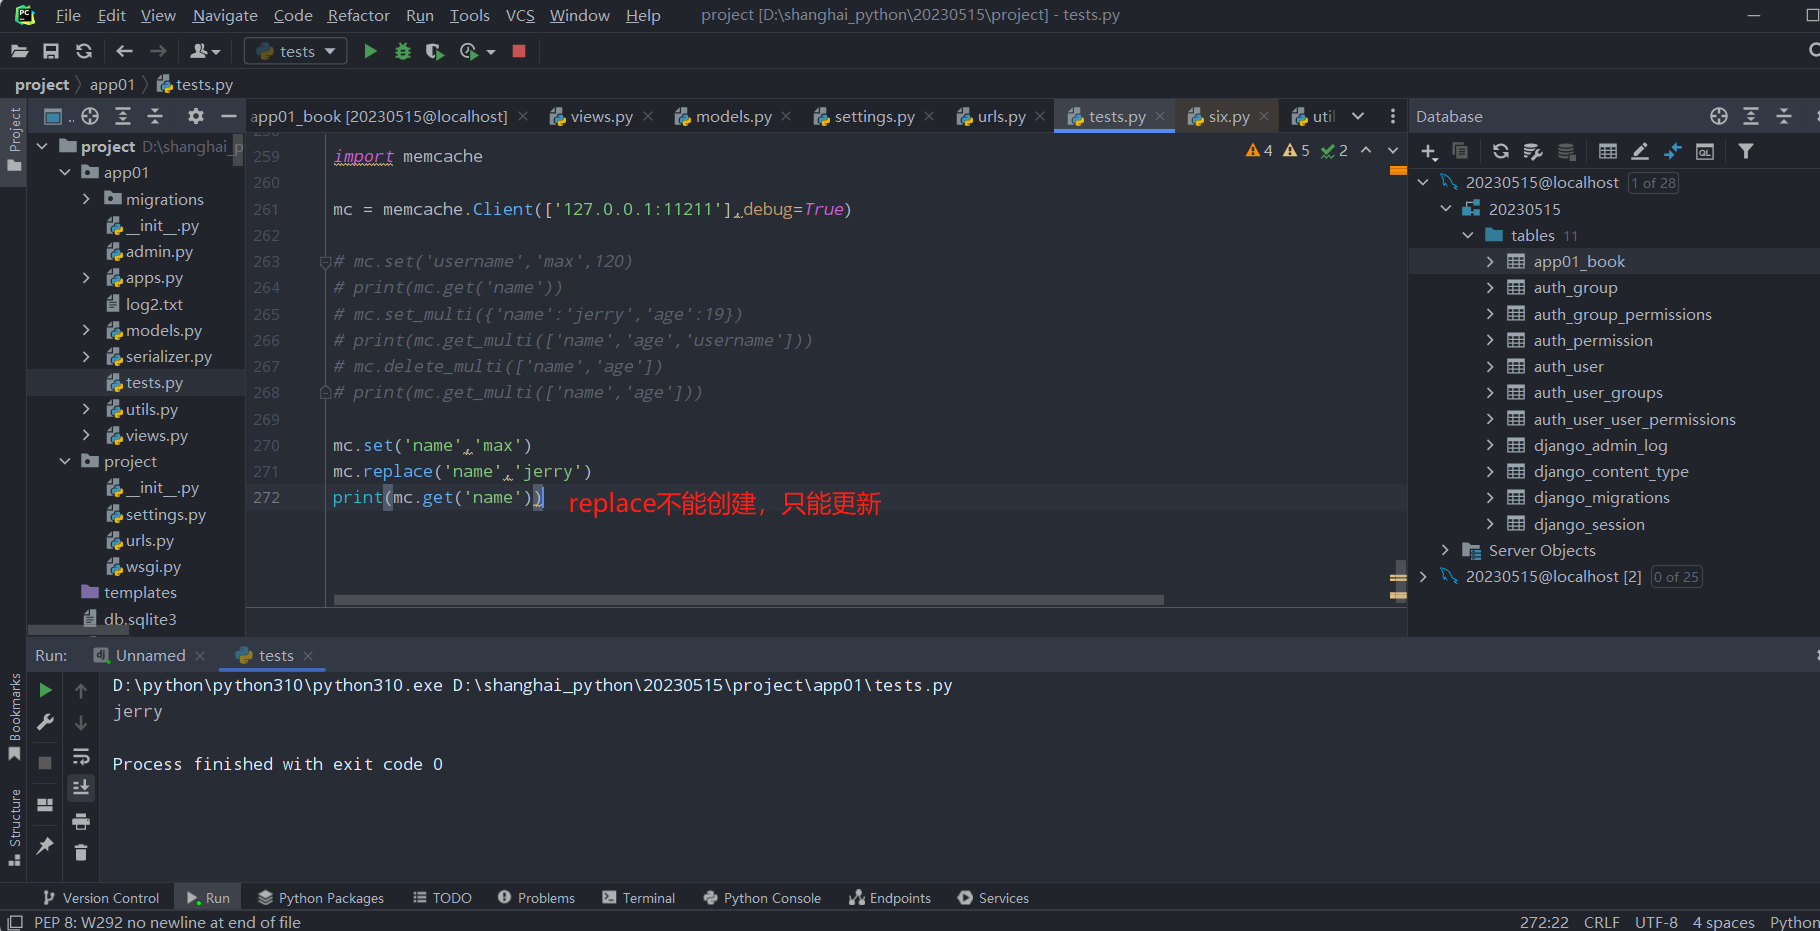The image size is (1820, 931).
Task: Stop the process with red square icon
Action: pos(519,51)
